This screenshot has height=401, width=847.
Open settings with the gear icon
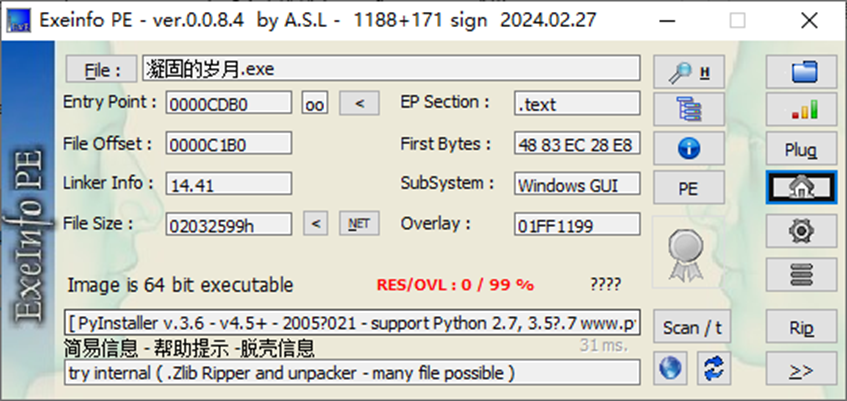click(802, 229)
